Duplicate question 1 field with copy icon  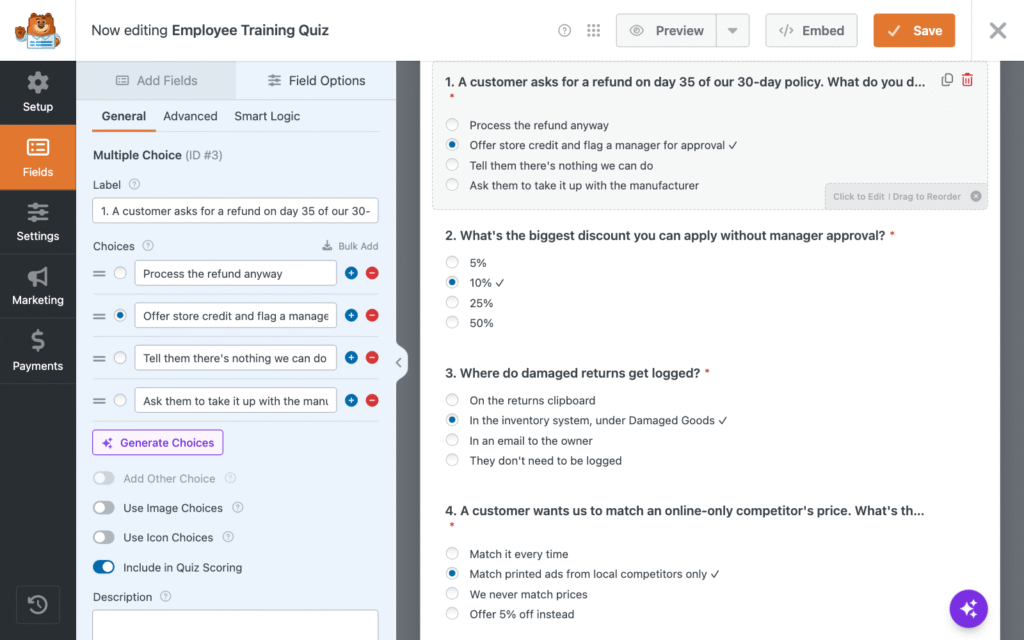(x=946, y=80)
